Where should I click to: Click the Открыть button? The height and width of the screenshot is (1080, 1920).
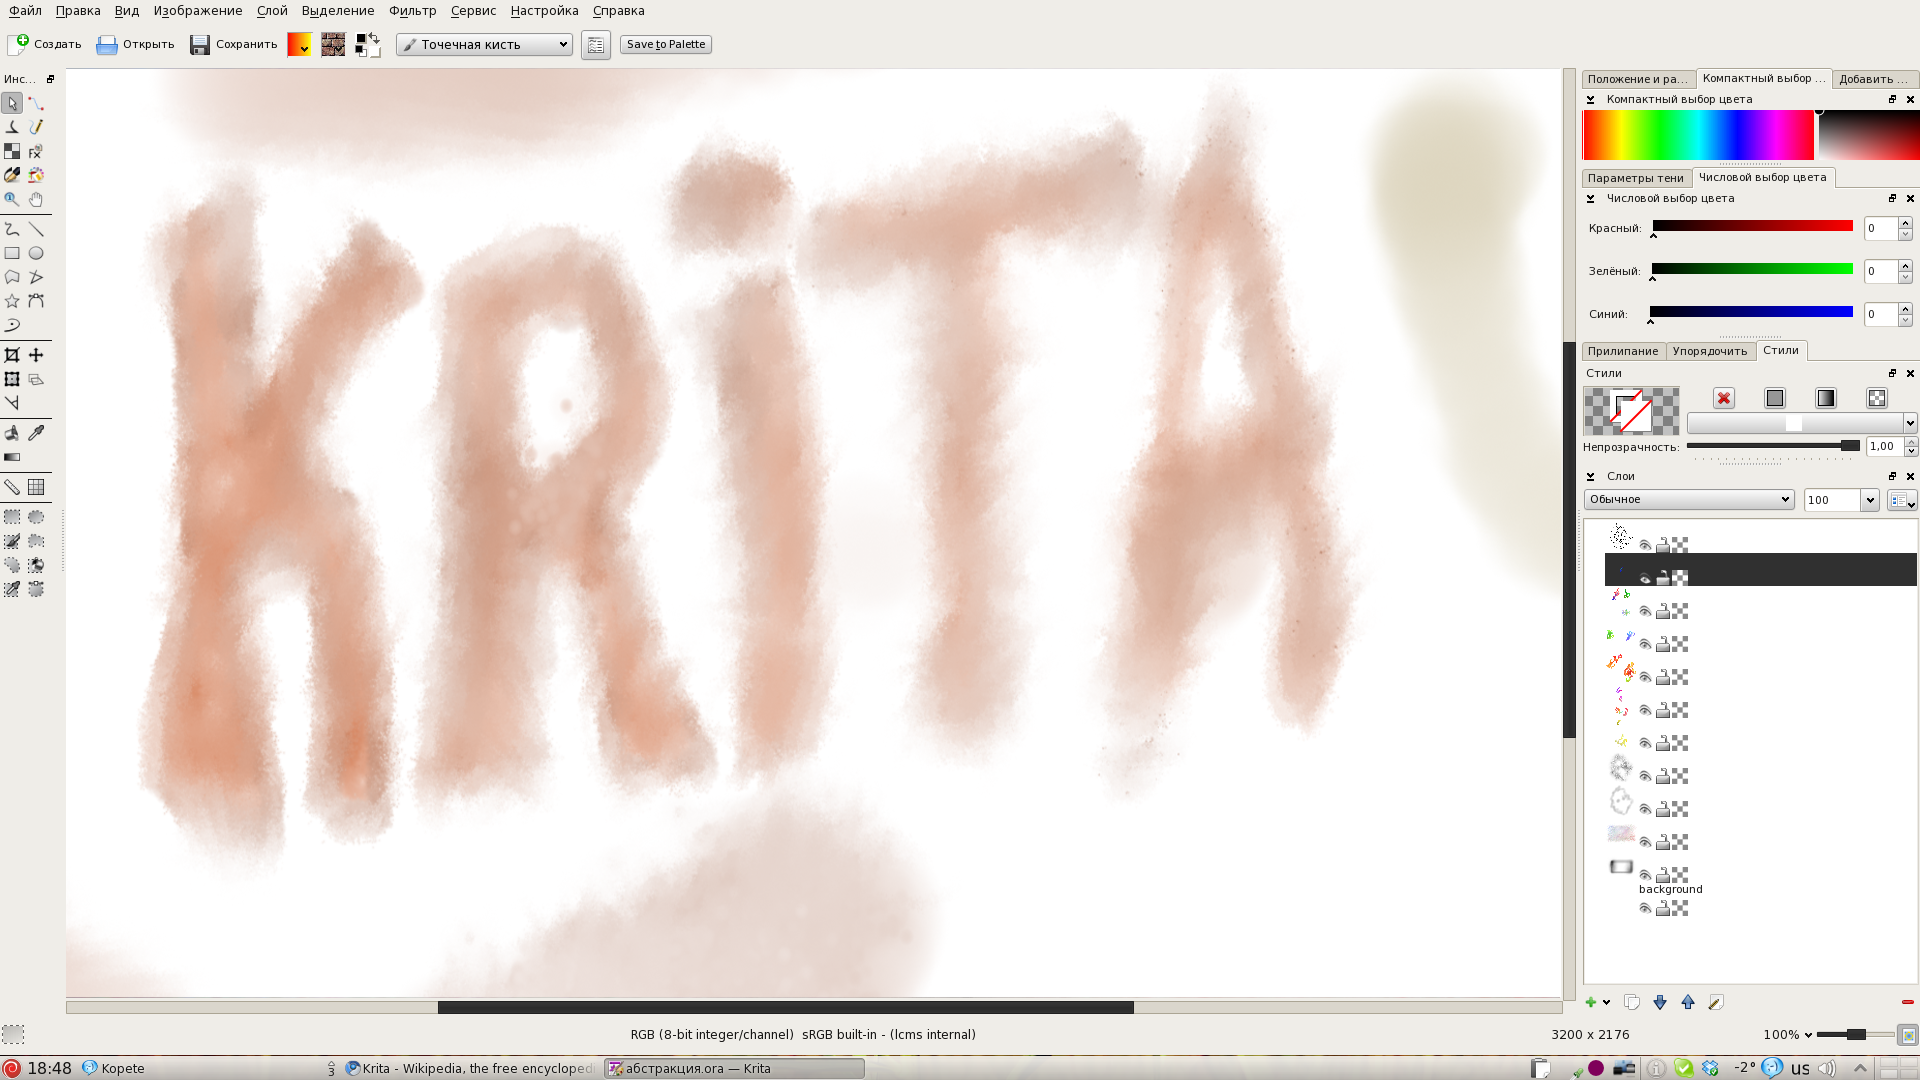point(136,44)
